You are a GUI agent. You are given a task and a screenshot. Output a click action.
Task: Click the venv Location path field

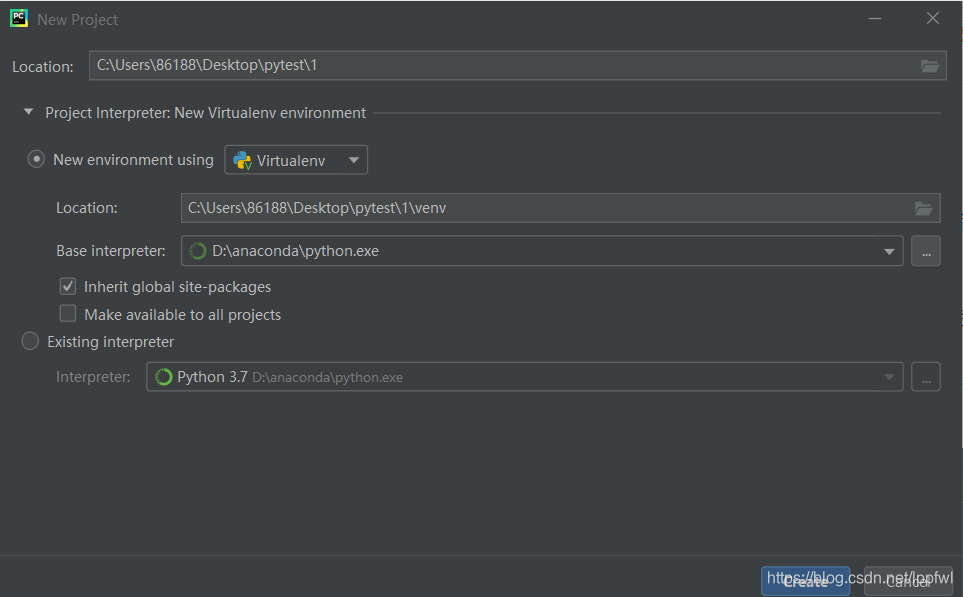pyautogui.click(x=560, y=208)
